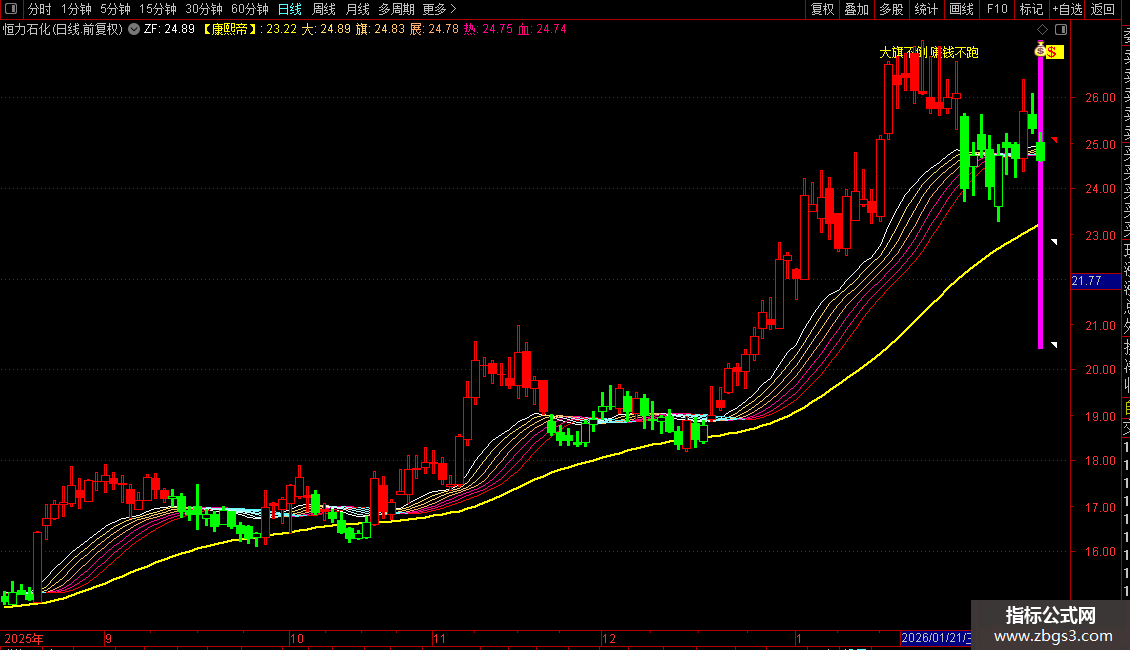The image size is (1130, 650).
Task: Open the 多股 multi-stock view
Action: pyautogui.click(x=891, y=9)
